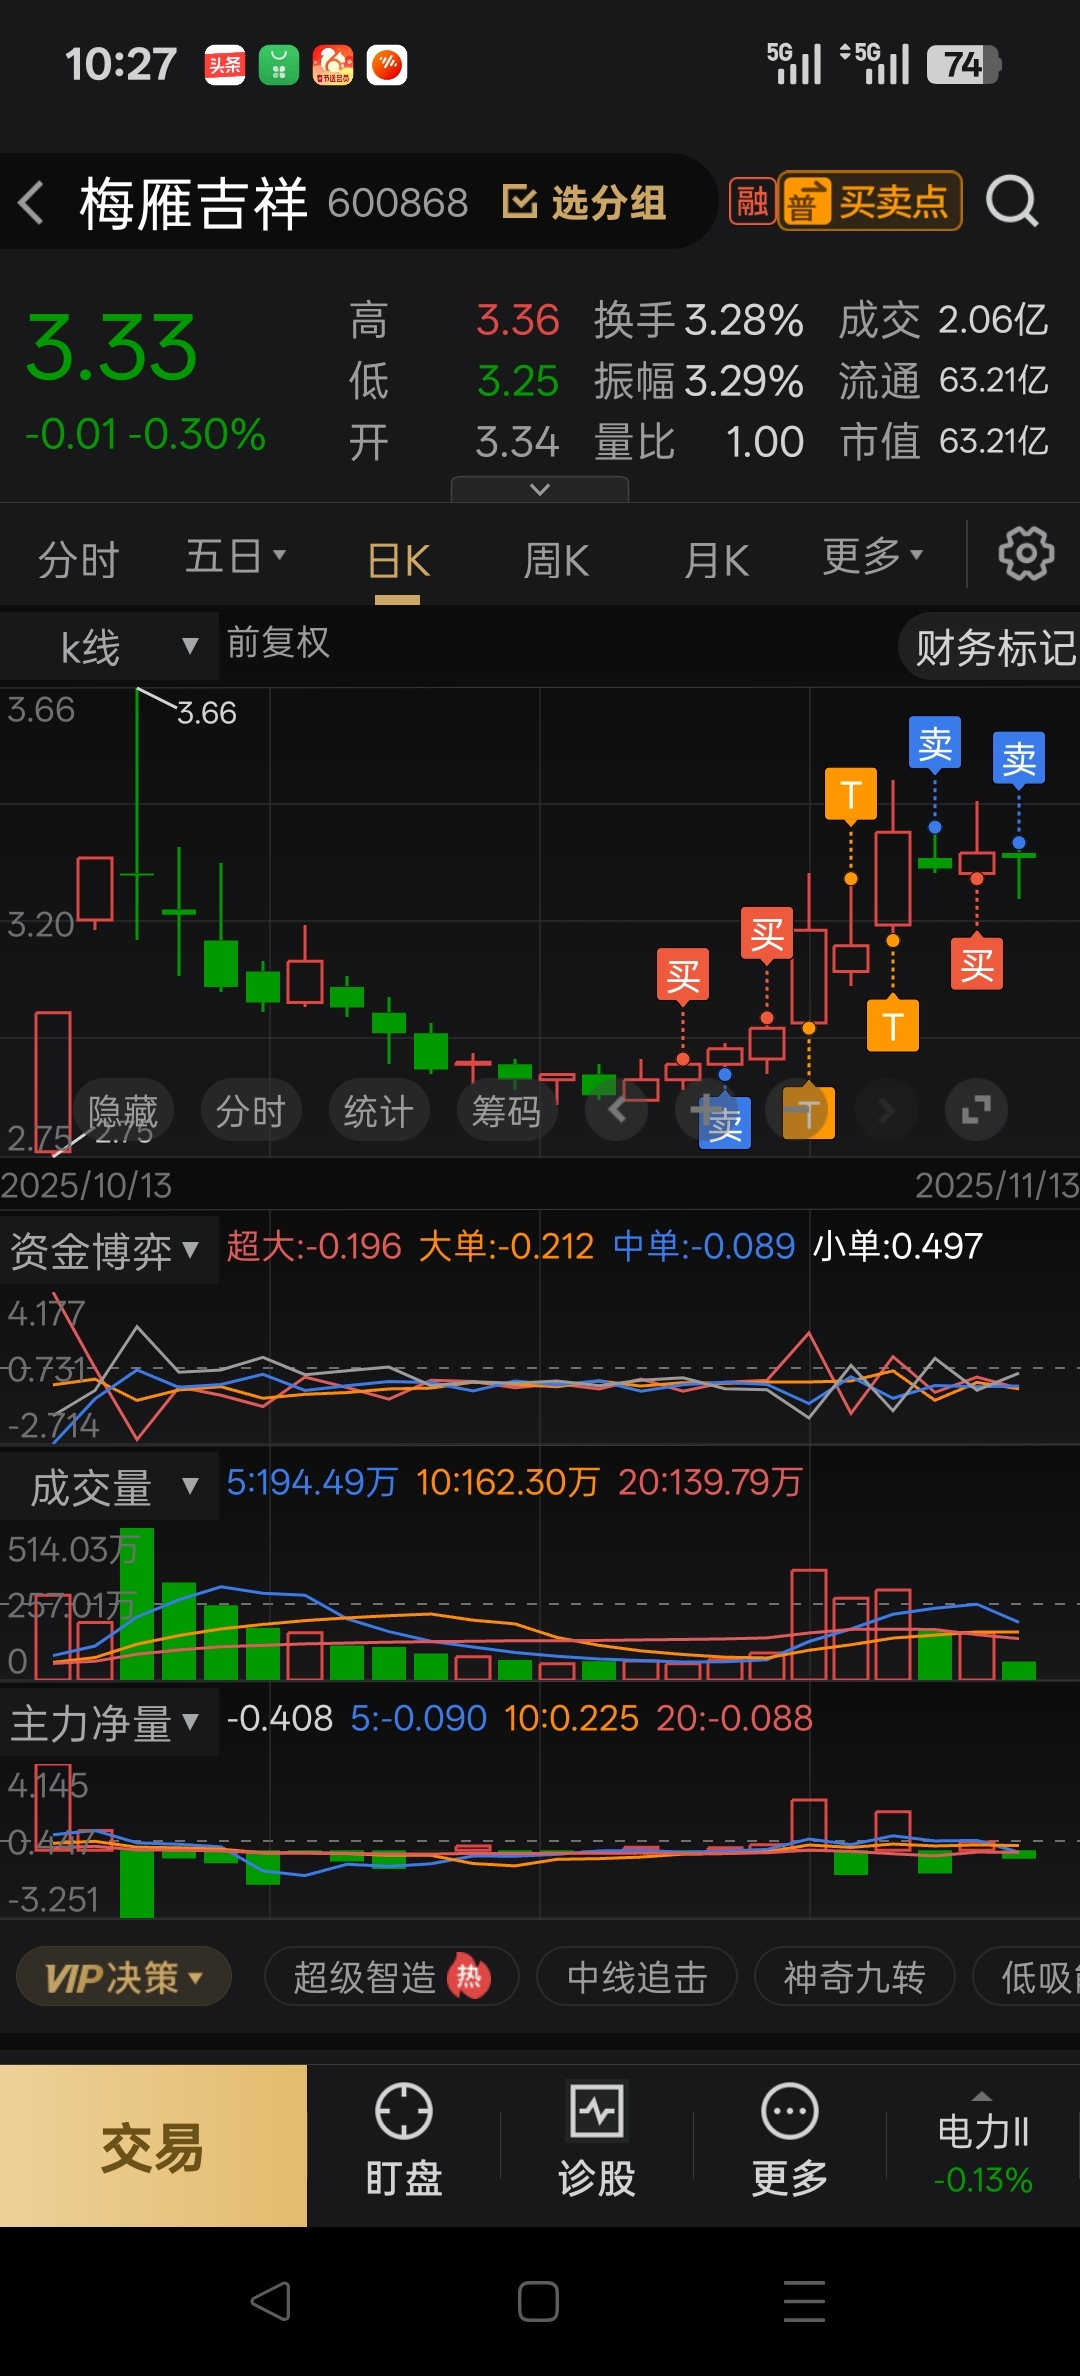Tap Android back navigation button
The width and height of the screenshot is (1080, 2376).
click(x=271, y=2301)
